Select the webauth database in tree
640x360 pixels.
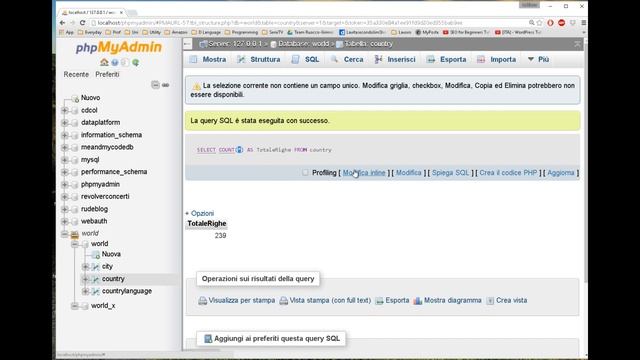[x=94, y=221]
